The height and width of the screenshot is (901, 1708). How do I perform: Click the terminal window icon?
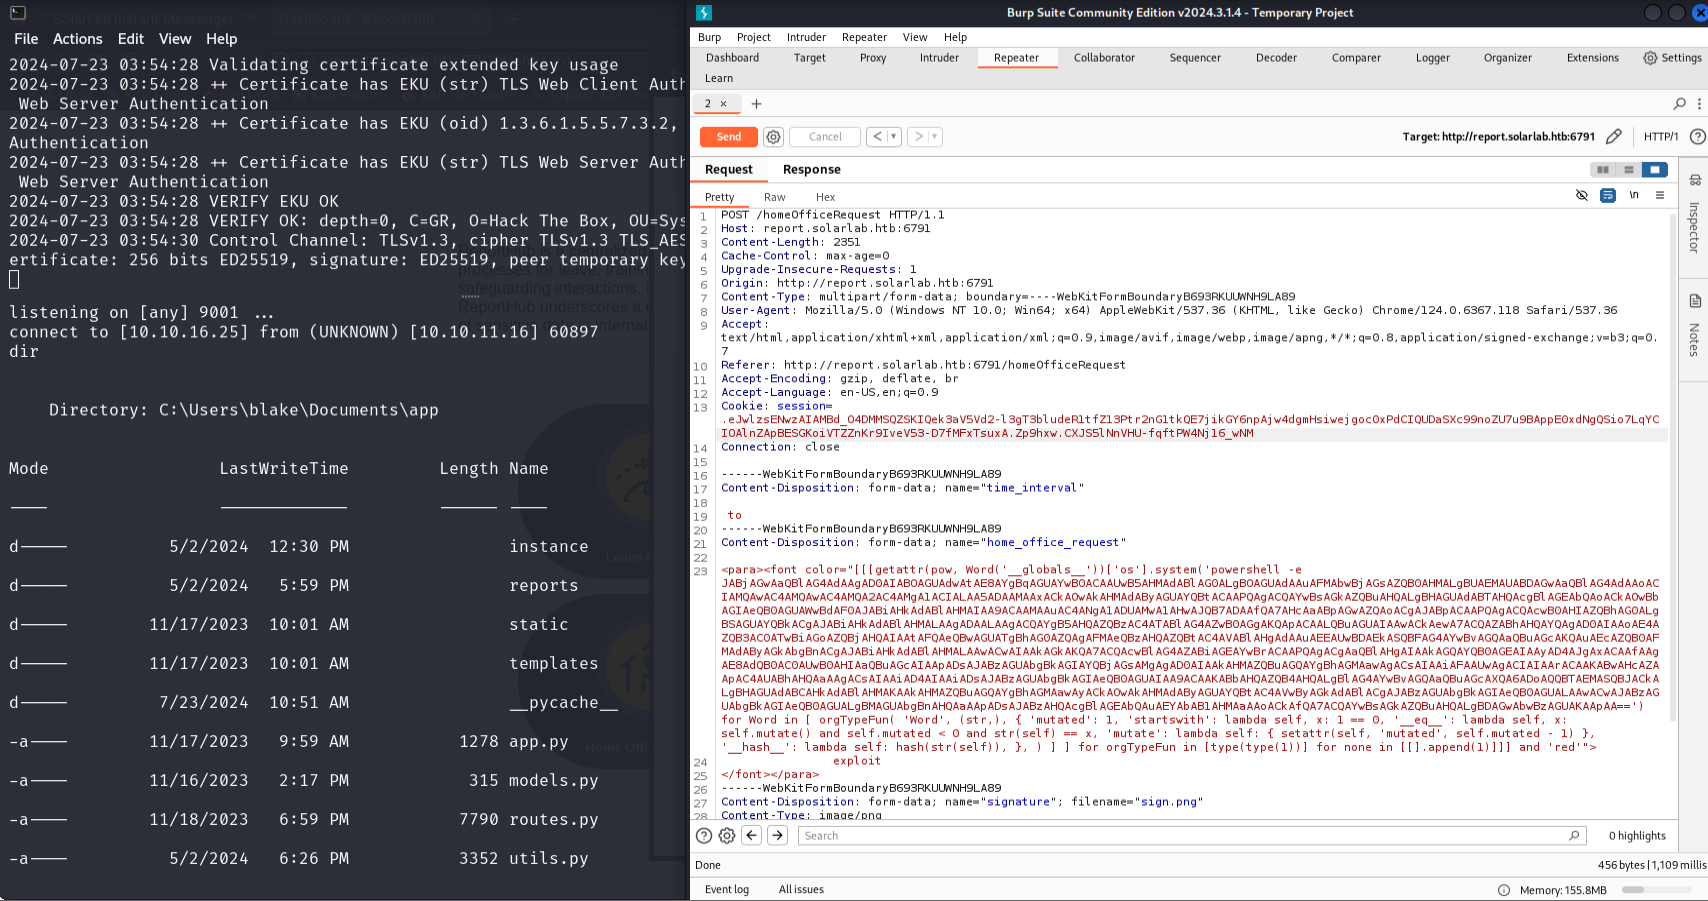(x=18, y=13)
